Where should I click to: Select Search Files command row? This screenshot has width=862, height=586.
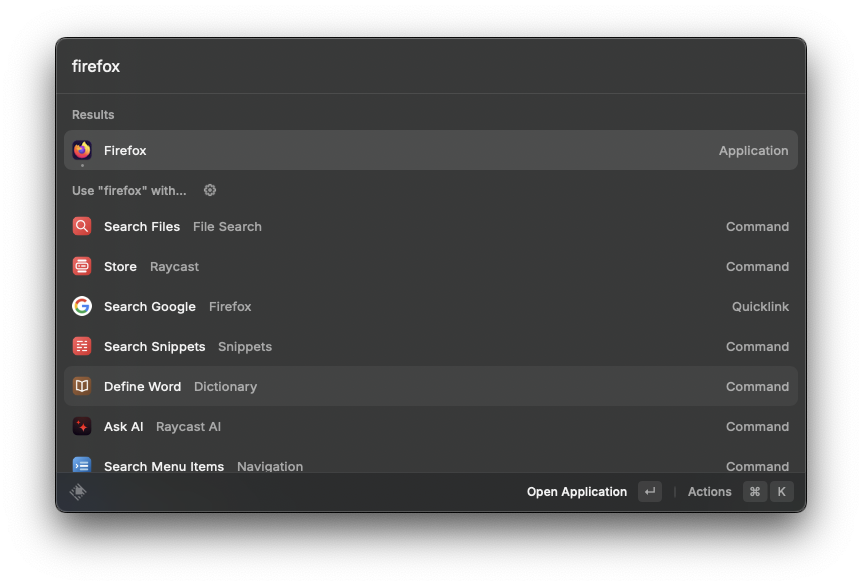coord(431,226)
